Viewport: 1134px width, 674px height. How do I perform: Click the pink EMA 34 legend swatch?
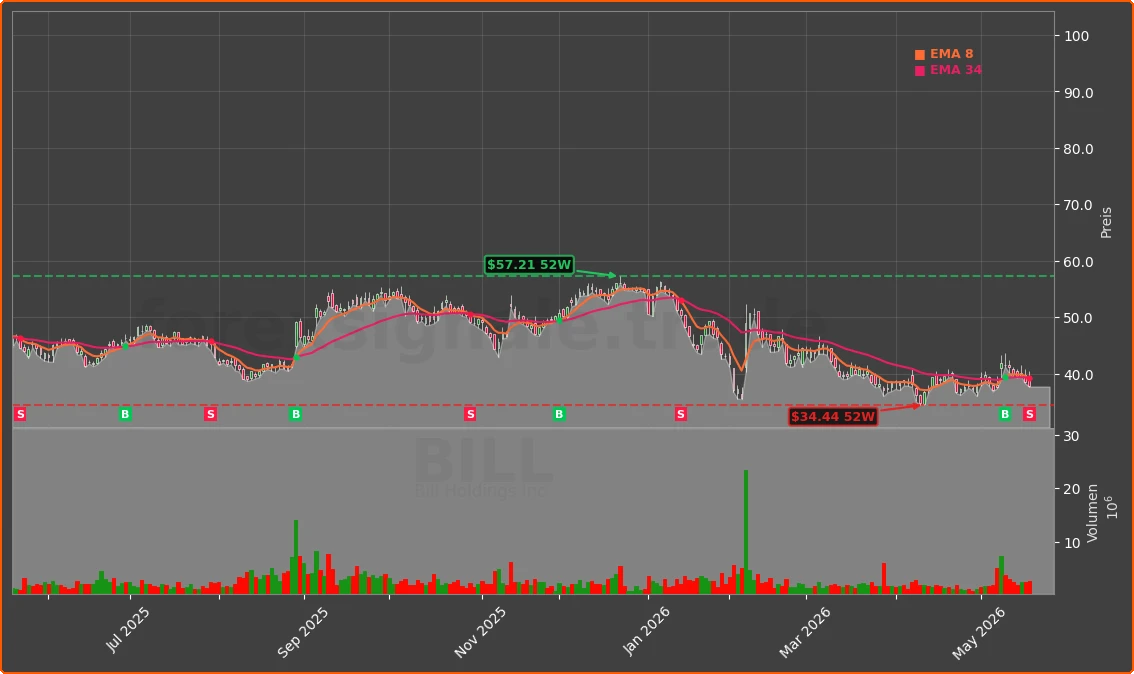920,71
